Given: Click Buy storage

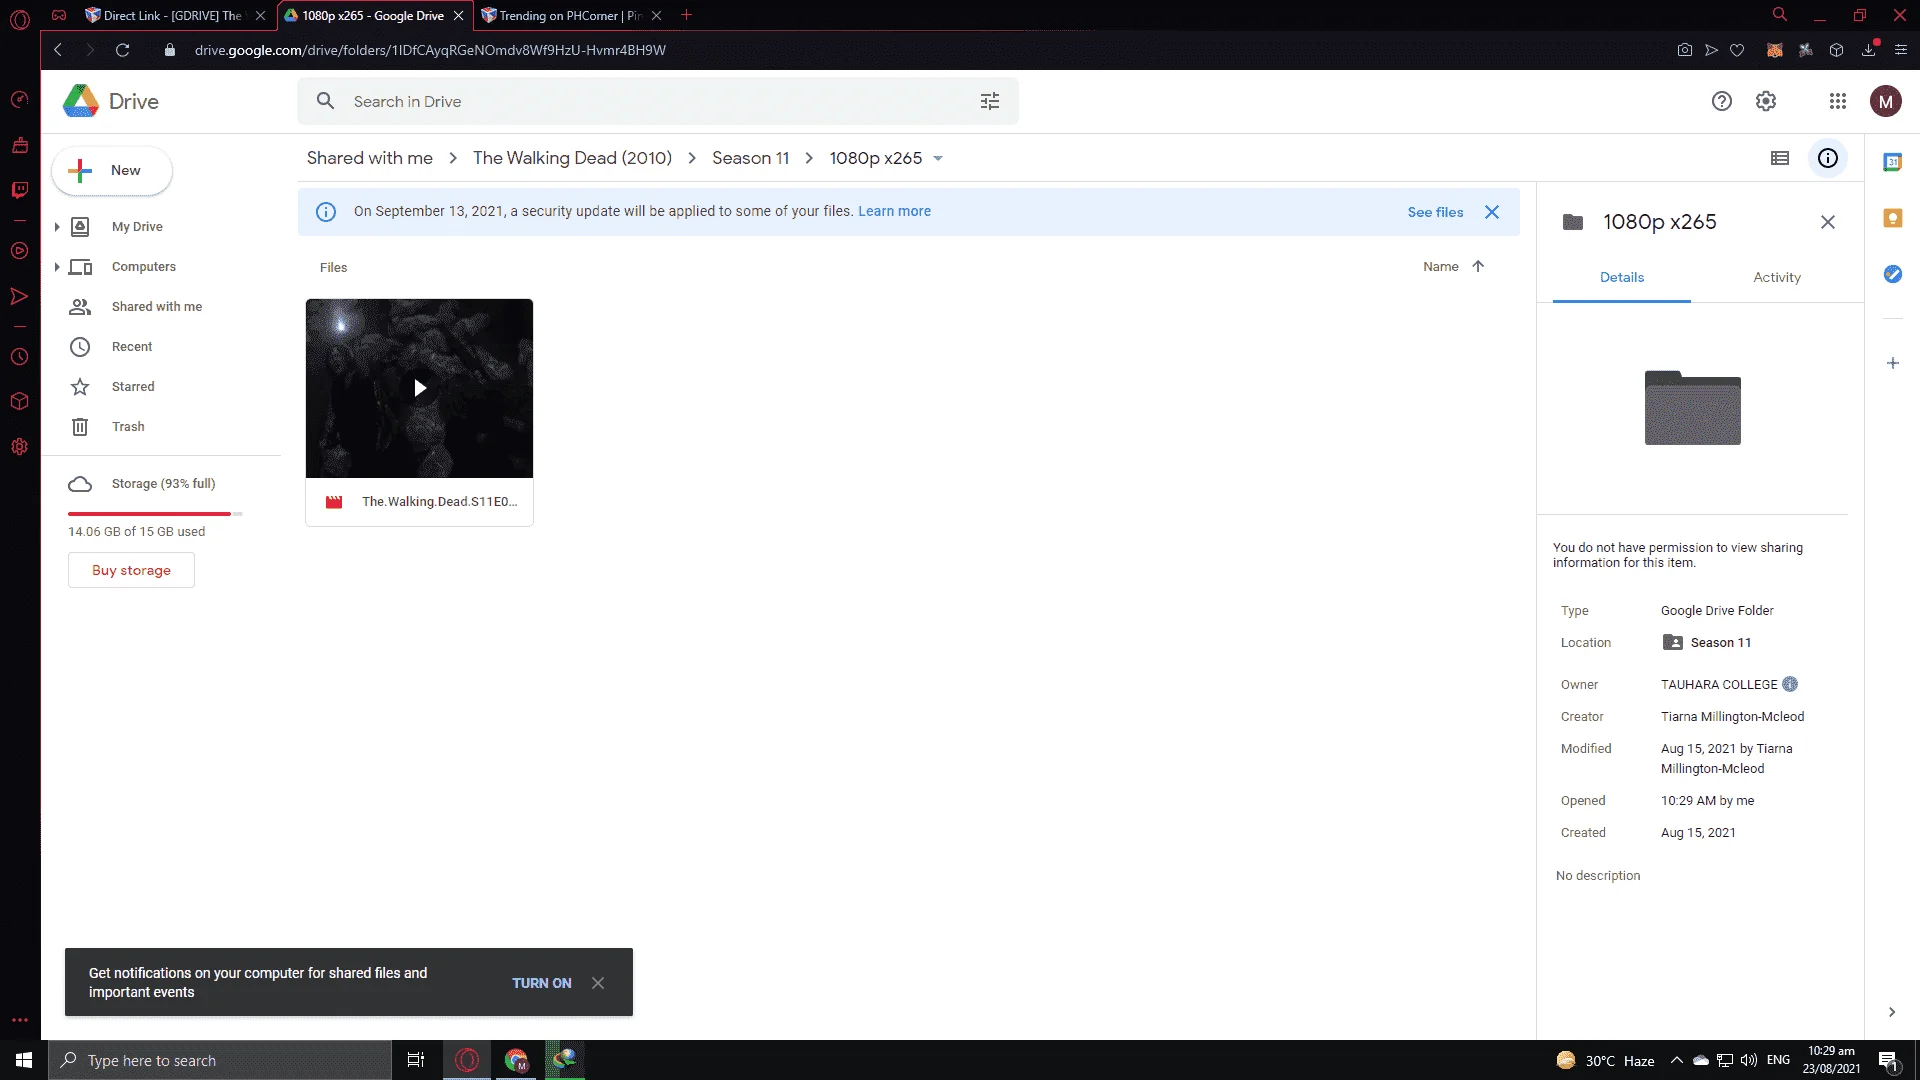Looking at the screenshot, I should pyautogui.click(x=131, y=570).
